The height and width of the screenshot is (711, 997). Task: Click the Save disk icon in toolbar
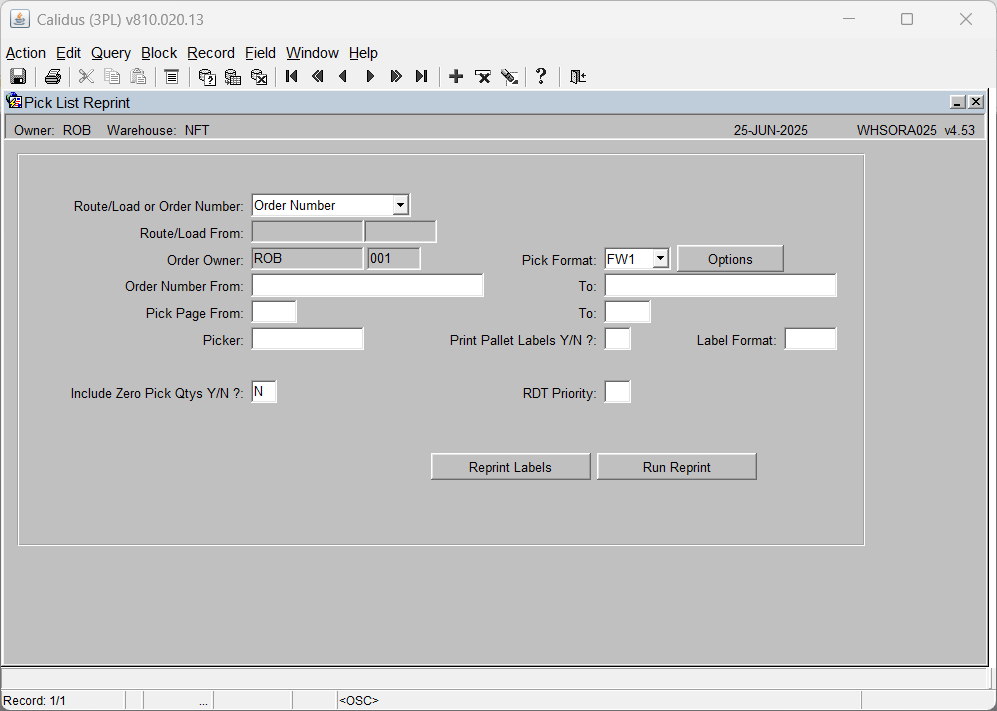[x=18, y=77]
